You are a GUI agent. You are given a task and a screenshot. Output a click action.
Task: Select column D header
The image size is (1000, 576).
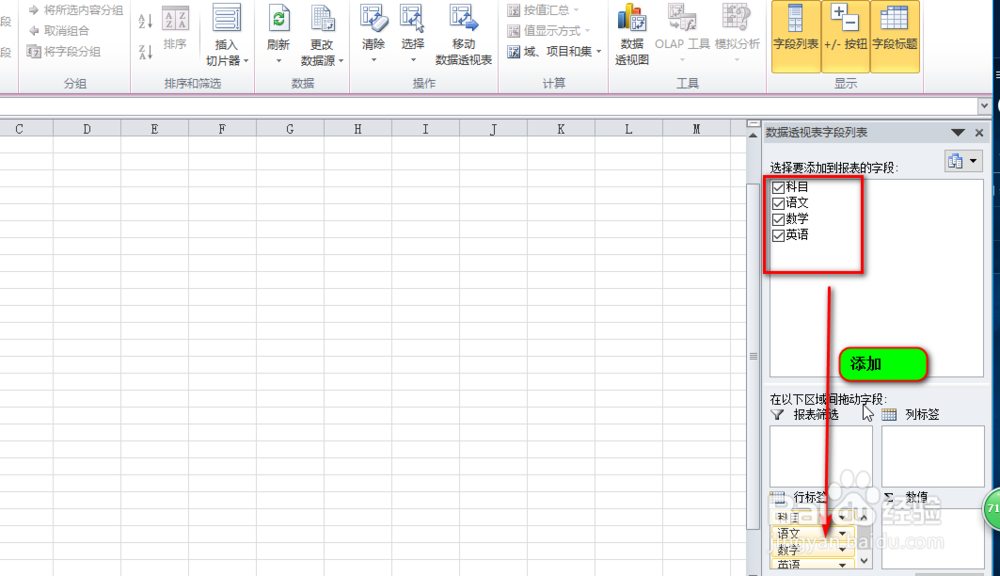point(87,129)
